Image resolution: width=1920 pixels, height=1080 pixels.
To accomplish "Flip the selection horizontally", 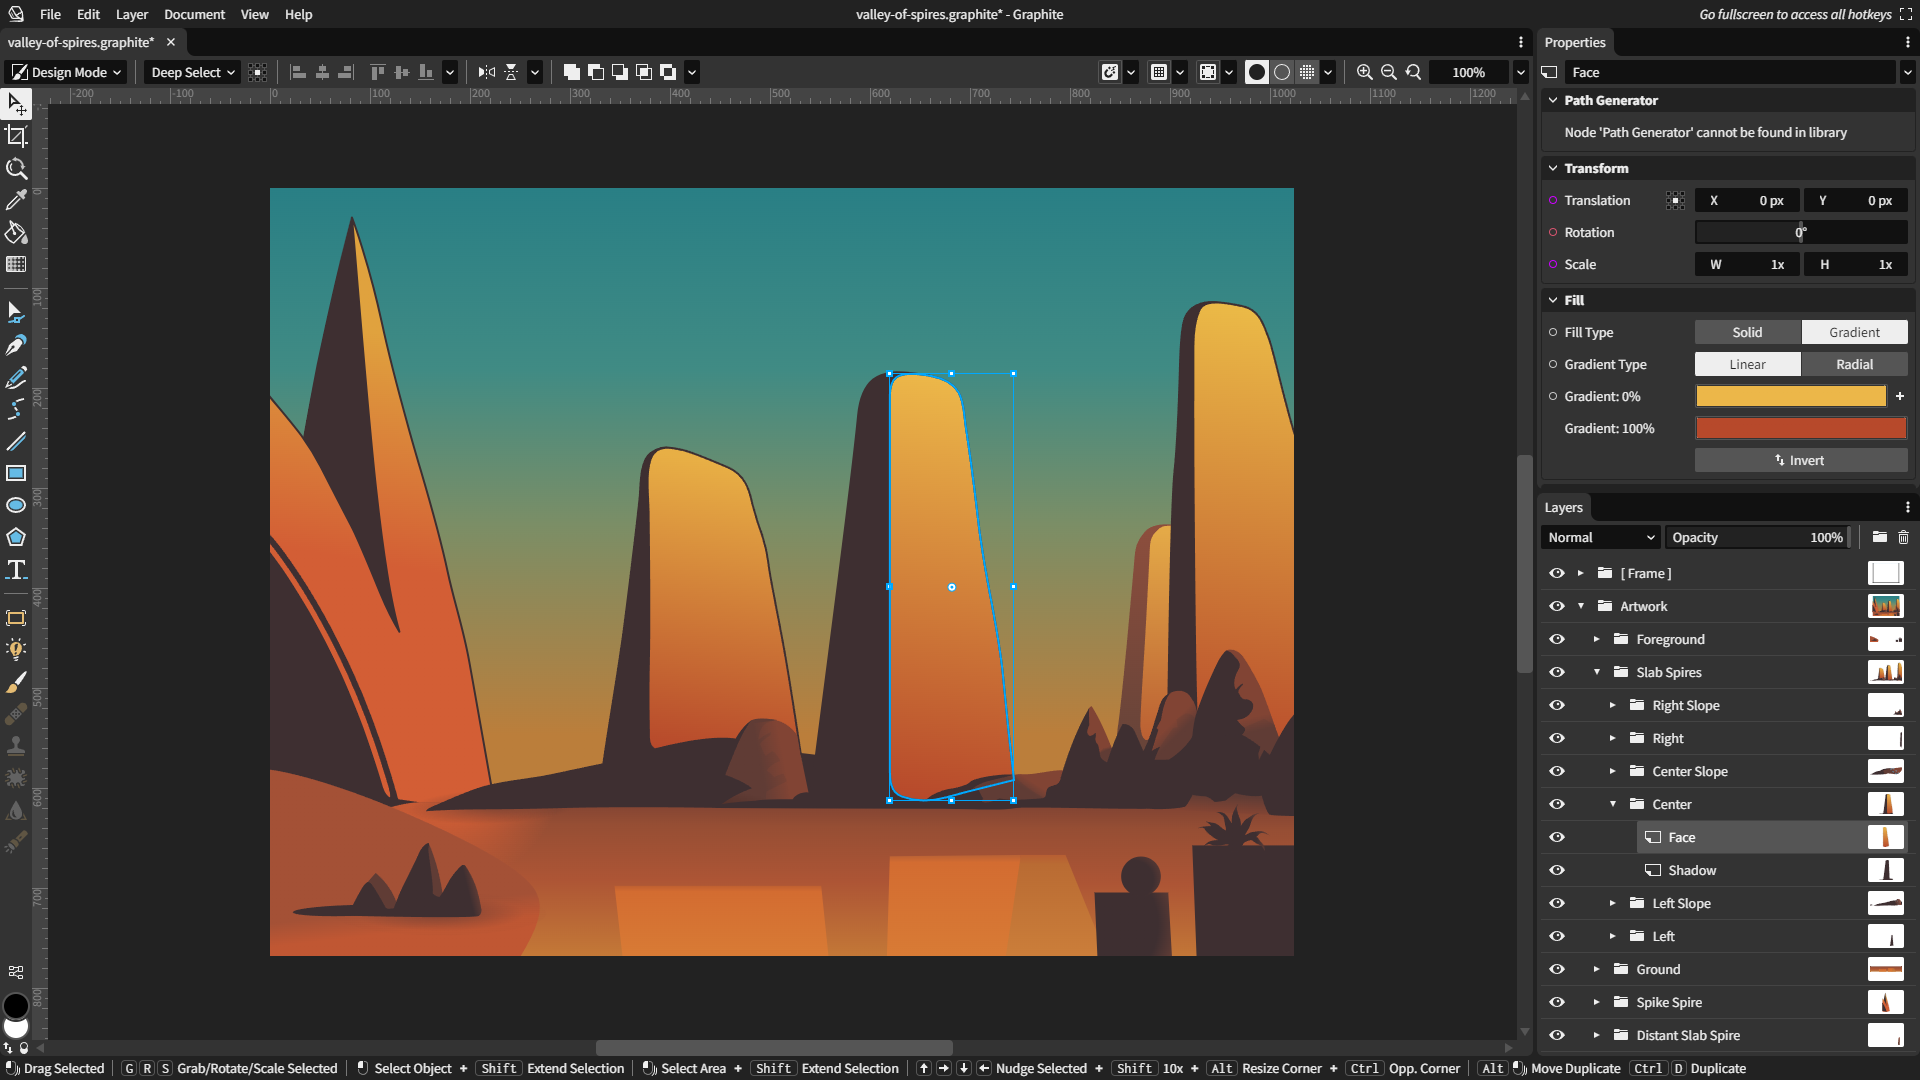I will pos(486,72).
